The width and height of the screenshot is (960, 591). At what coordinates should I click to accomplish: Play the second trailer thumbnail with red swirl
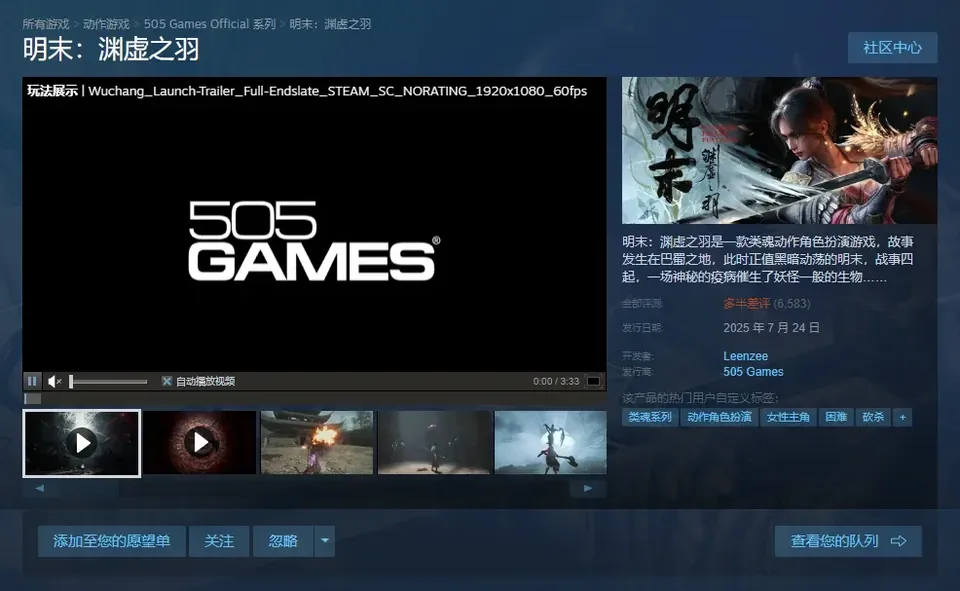pos(200,443)
